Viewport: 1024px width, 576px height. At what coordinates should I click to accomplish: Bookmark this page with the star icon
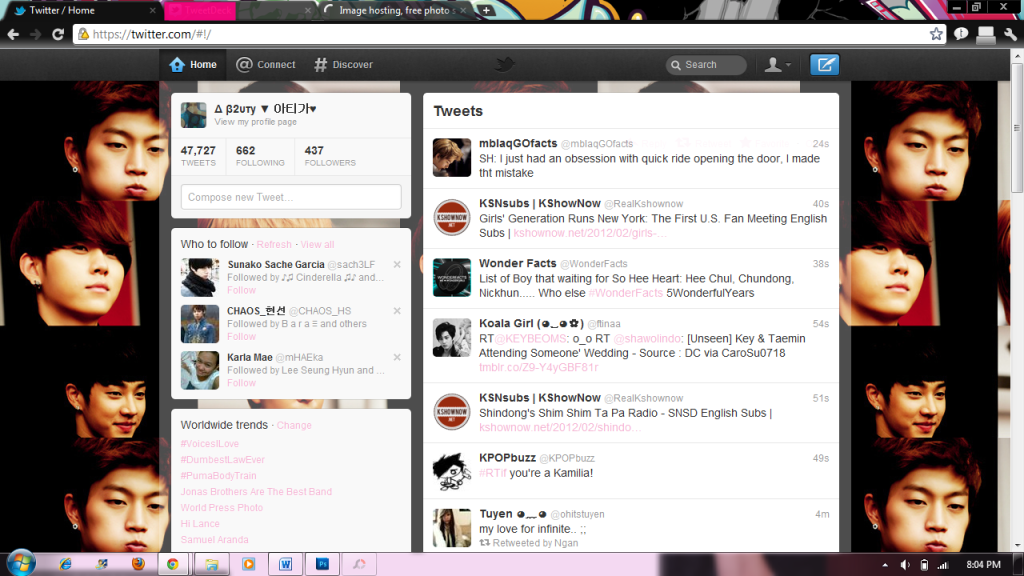point(936,34)
